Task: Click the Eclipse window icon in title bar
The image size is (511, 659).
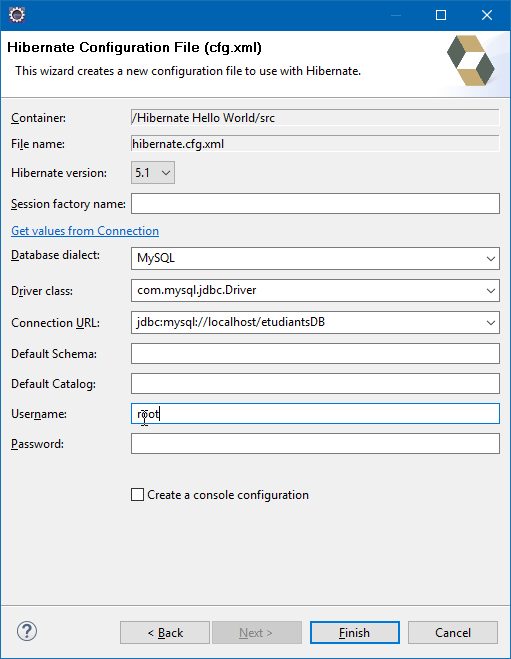Action: [17, 15]
